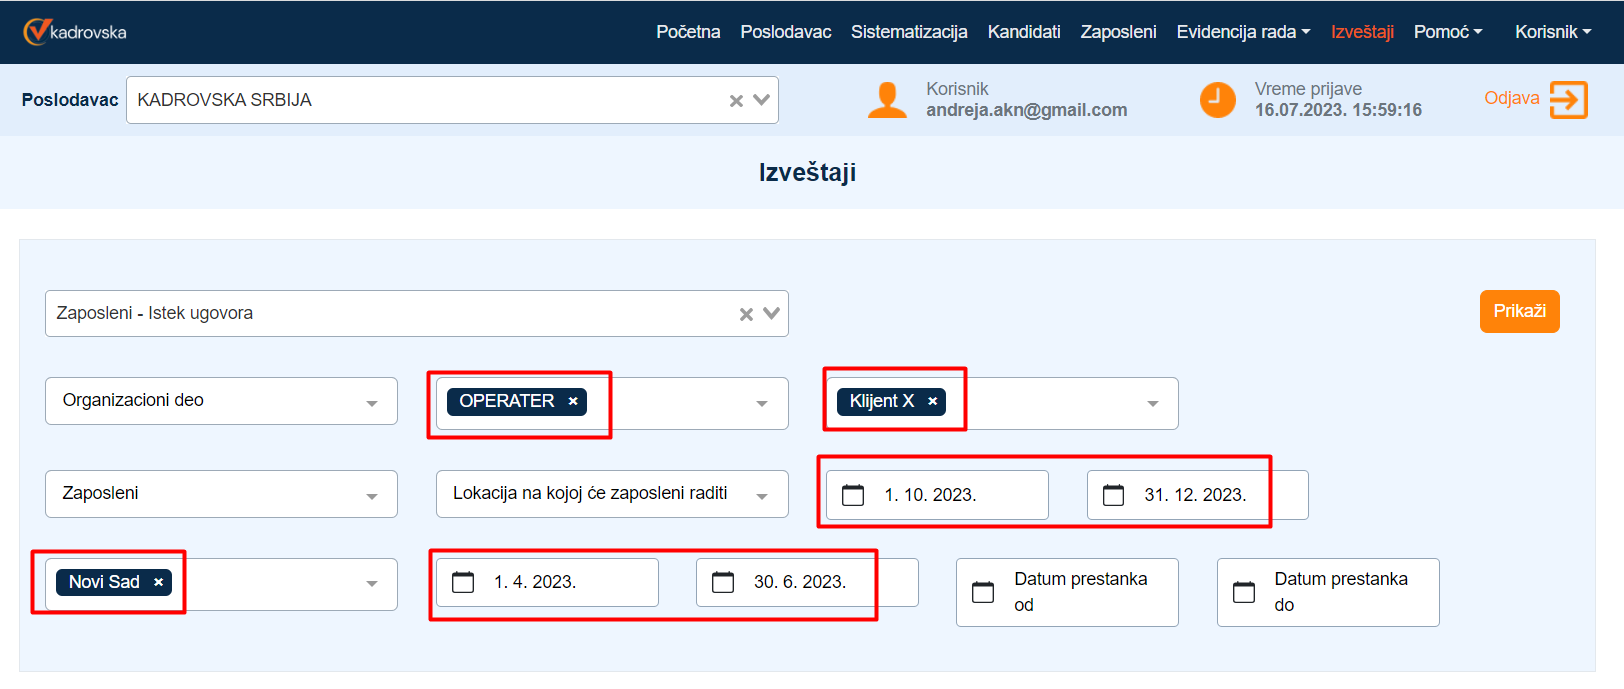Open the Pomoć menu
Screen dimensions: 1624x689
point(1447,32)
